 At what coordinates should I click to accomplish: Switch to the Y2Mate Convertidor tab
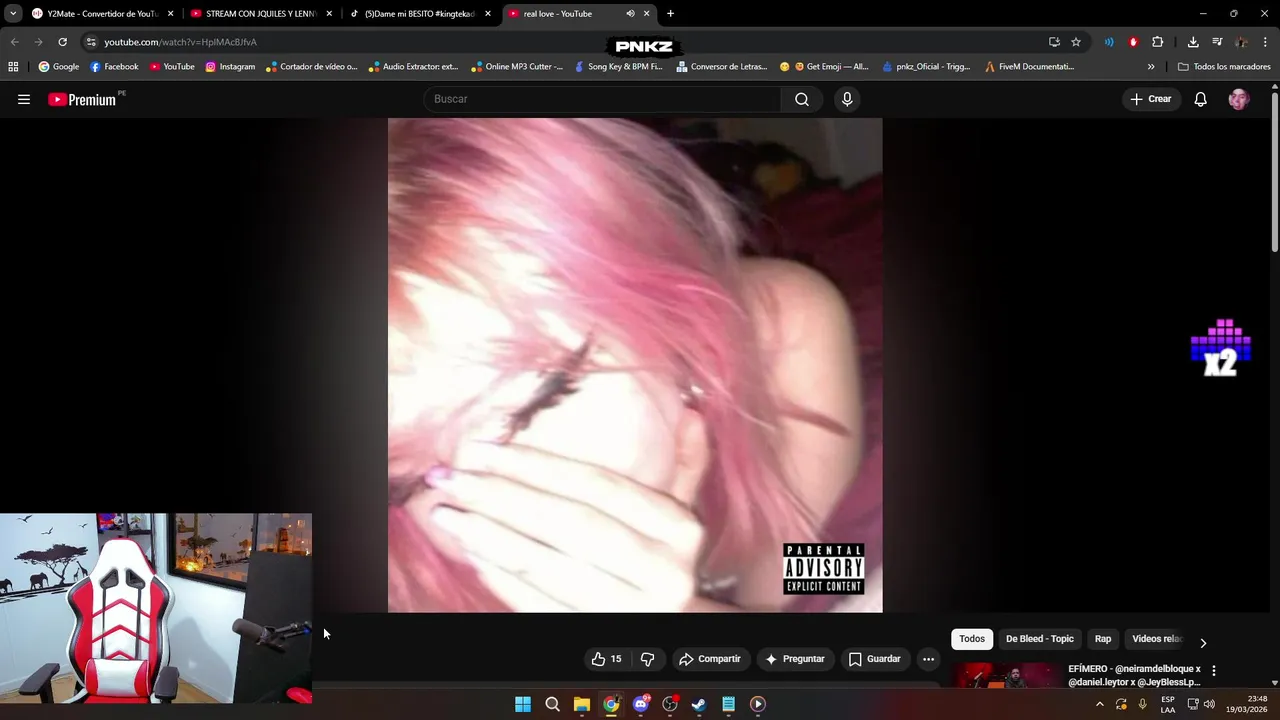(x=103, y=14)
